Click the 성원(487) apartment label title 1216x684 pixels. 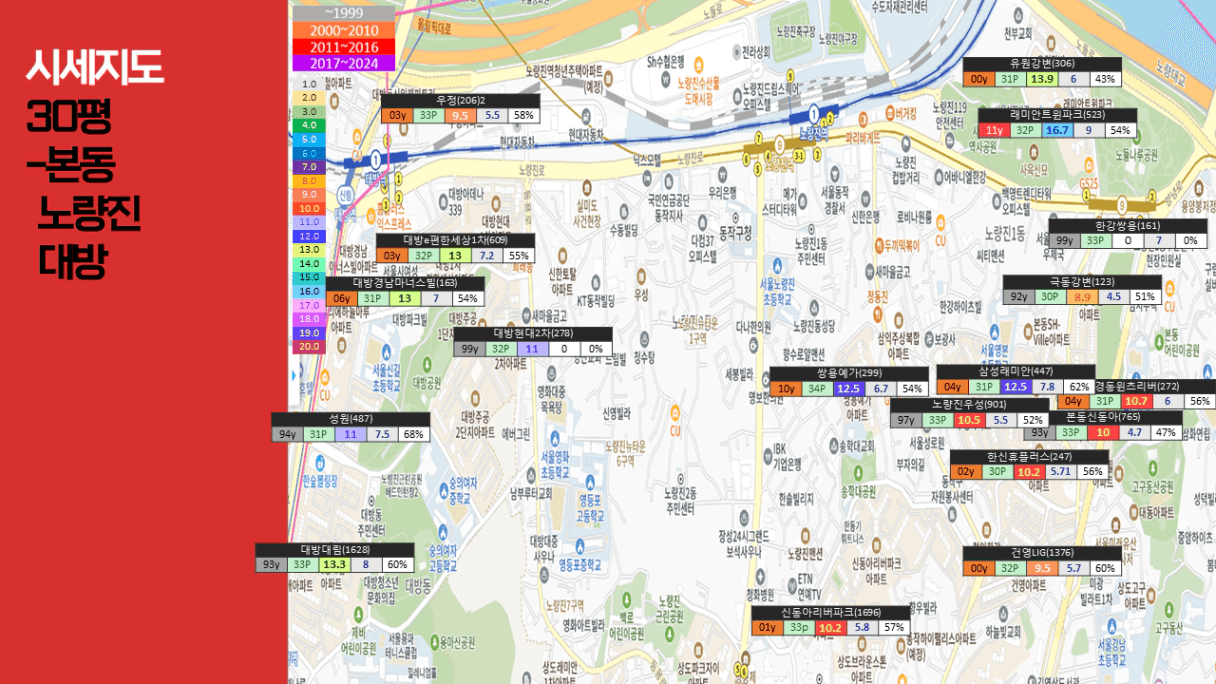pyautogui.click(x=350, y=419)
